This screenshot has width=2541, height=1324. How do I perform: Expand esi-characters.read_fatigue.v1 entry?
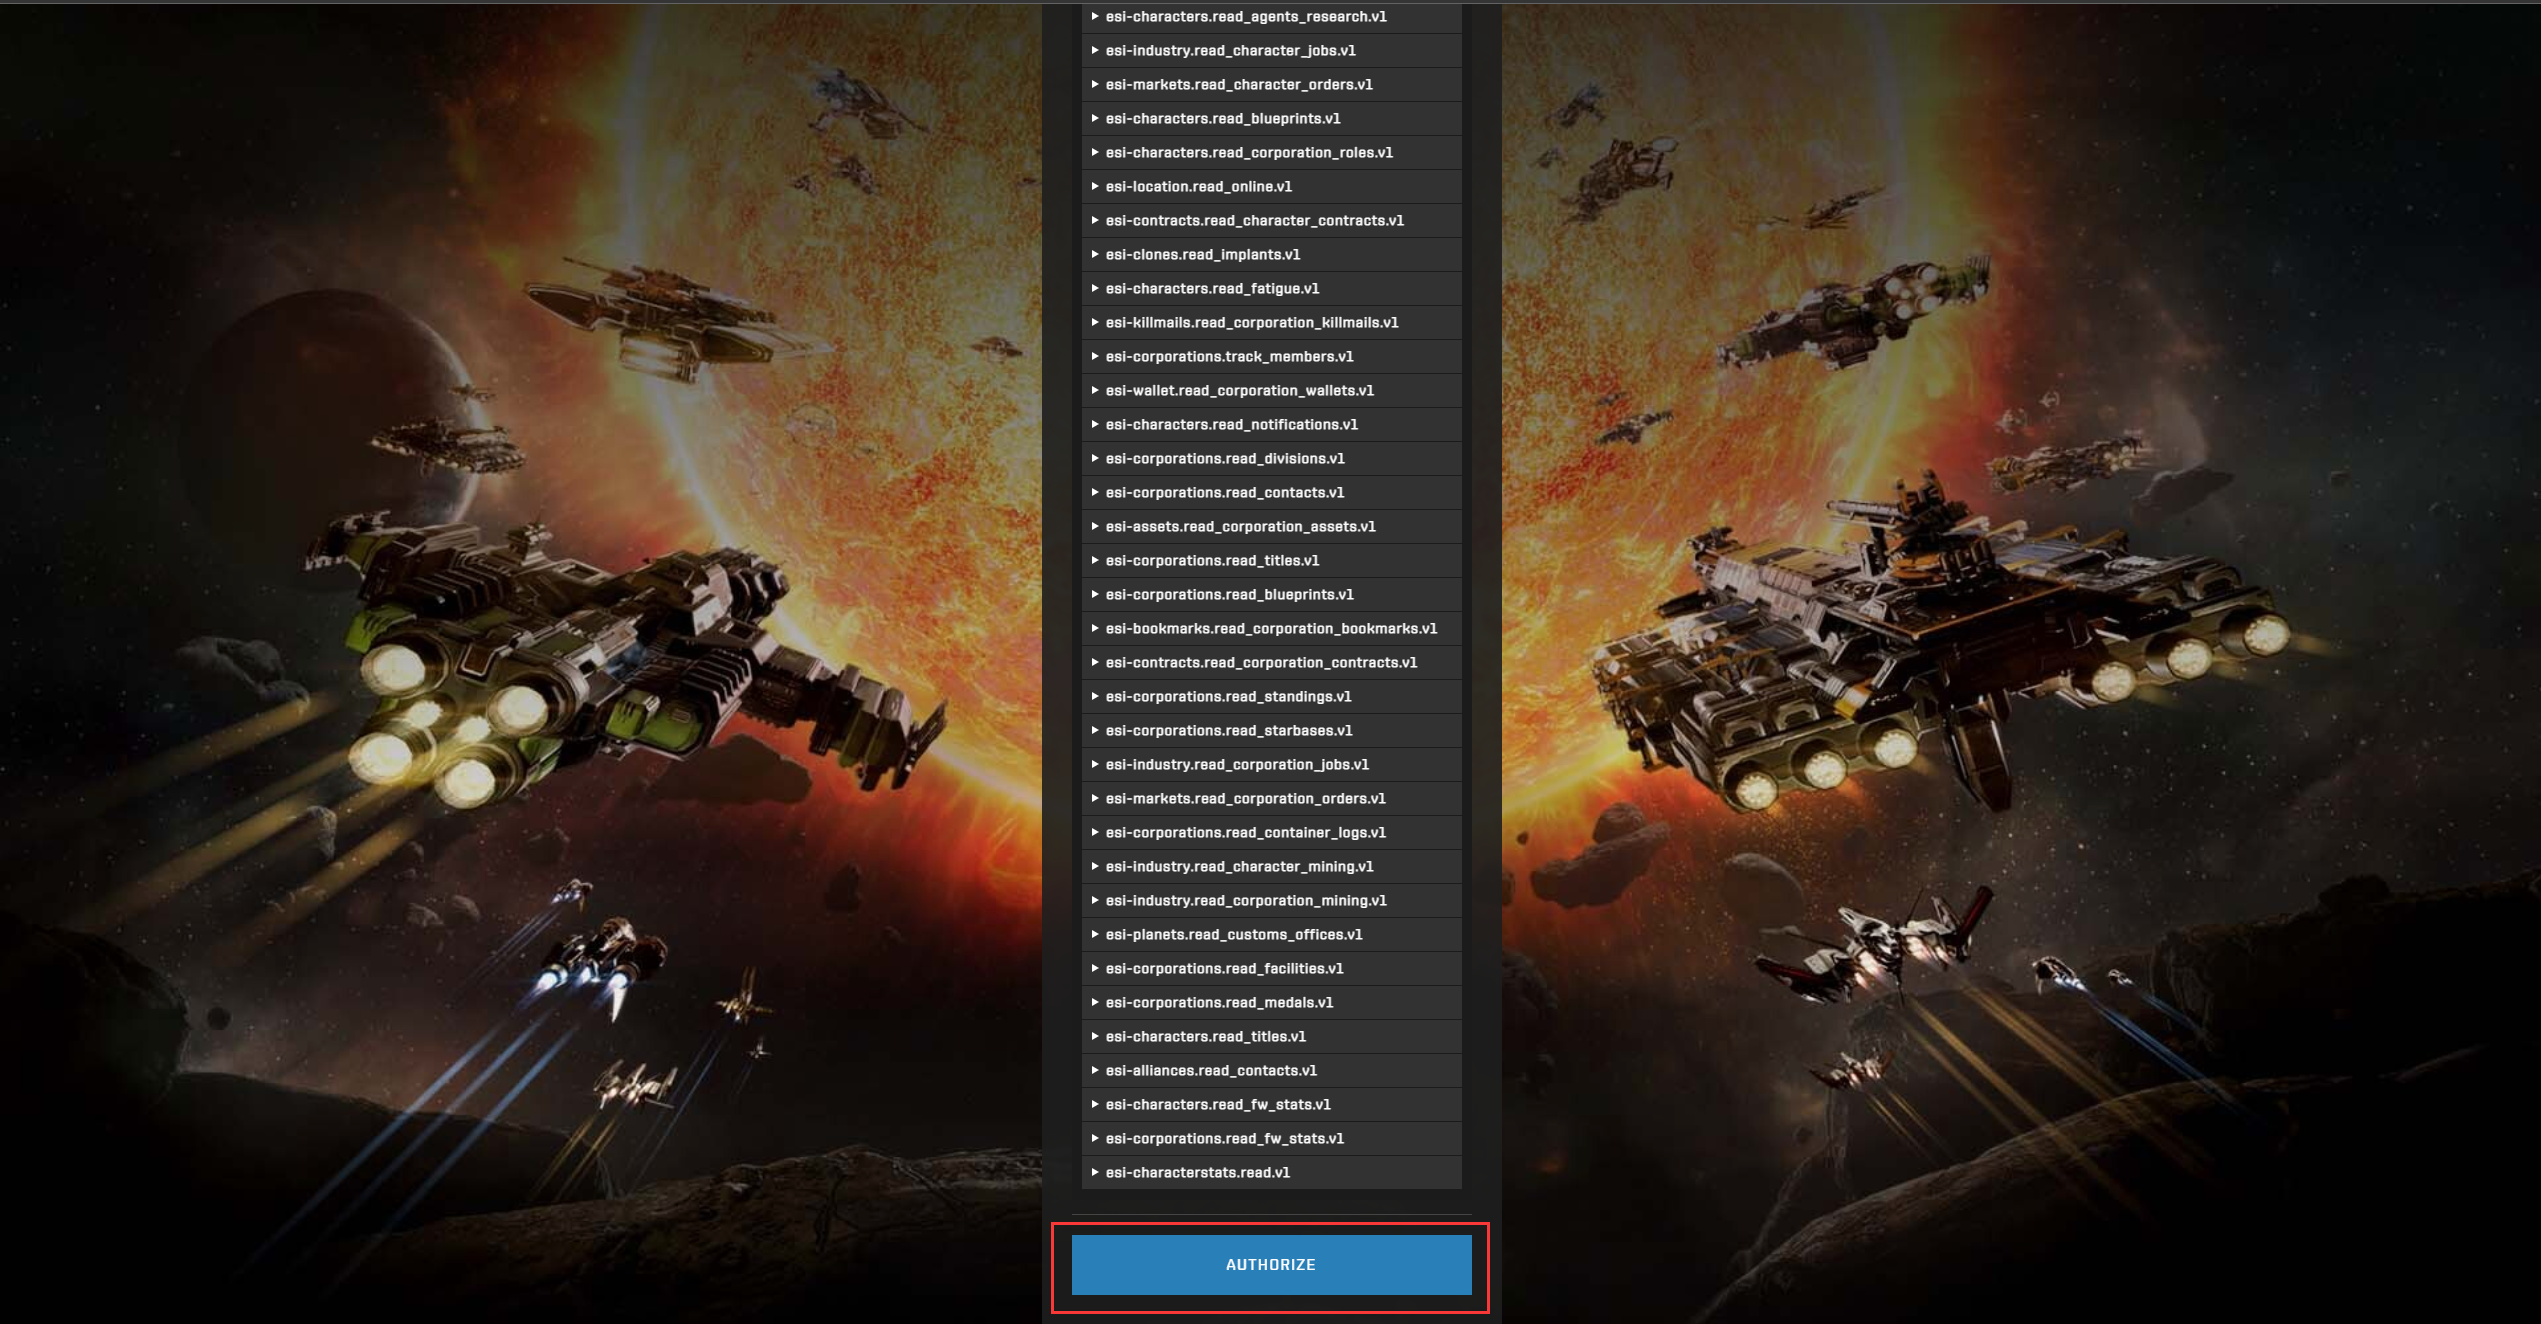1212,289
